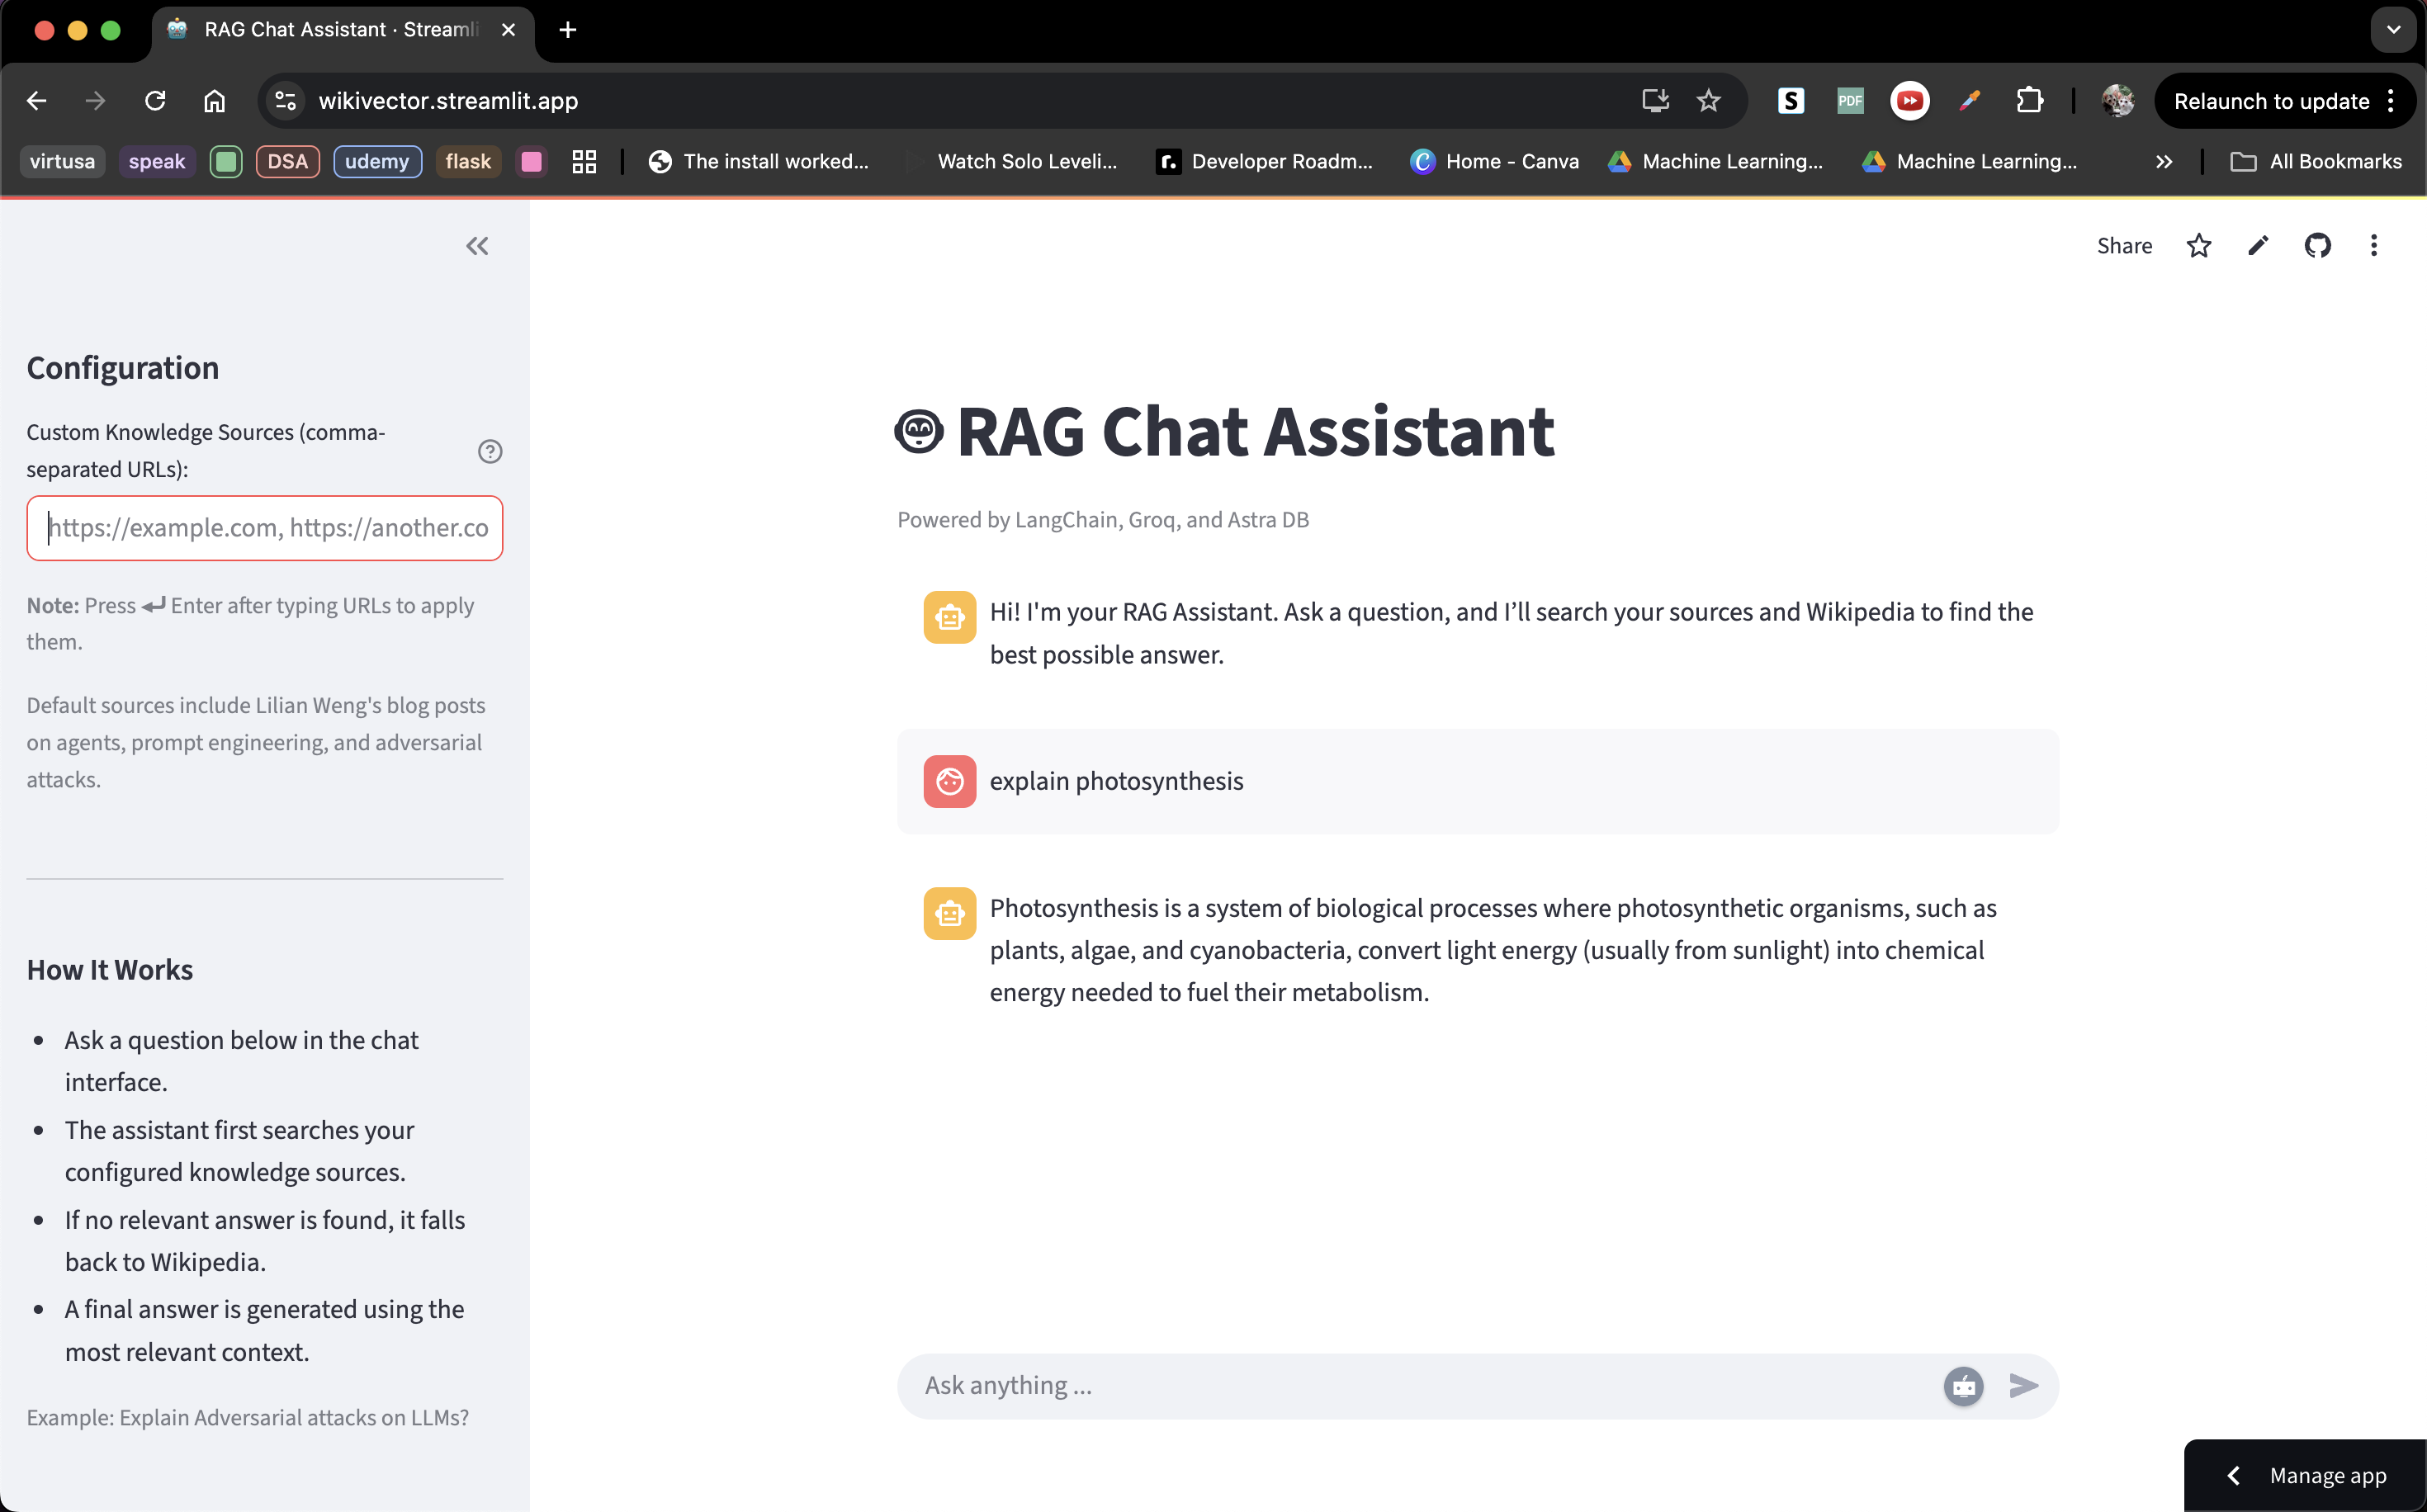Open the Manage app panel

[x=2305, y=1475]
